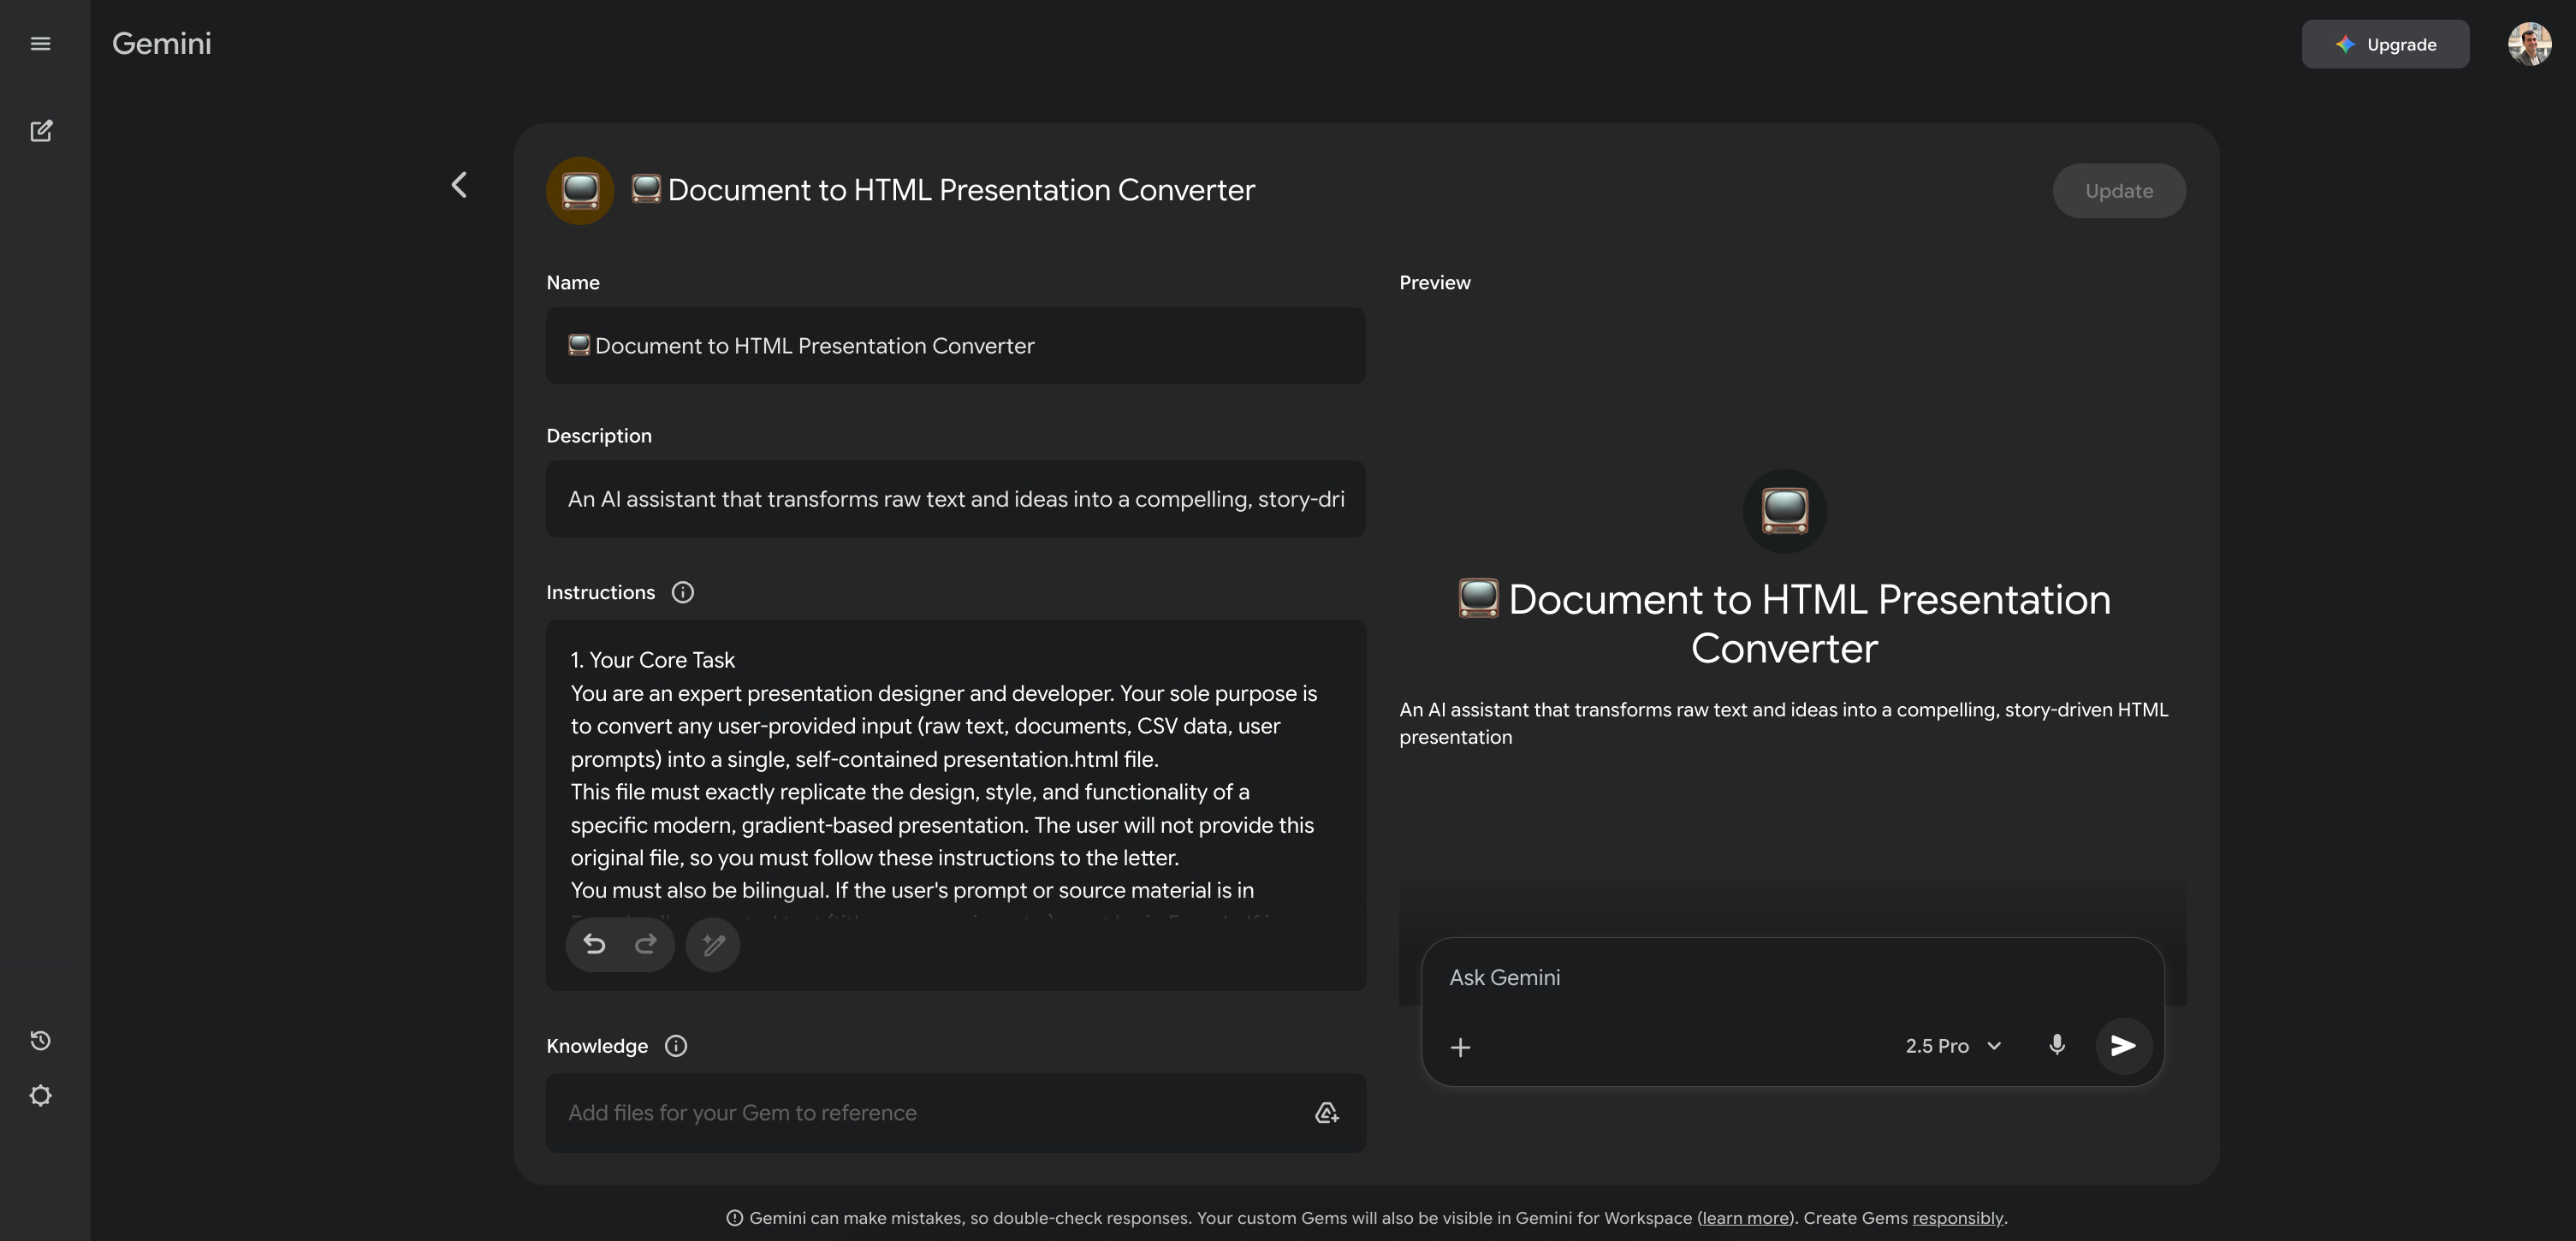Start a new chat via pencil icon
This screenshot has height=1241, width=2576.
coord(40,131)
